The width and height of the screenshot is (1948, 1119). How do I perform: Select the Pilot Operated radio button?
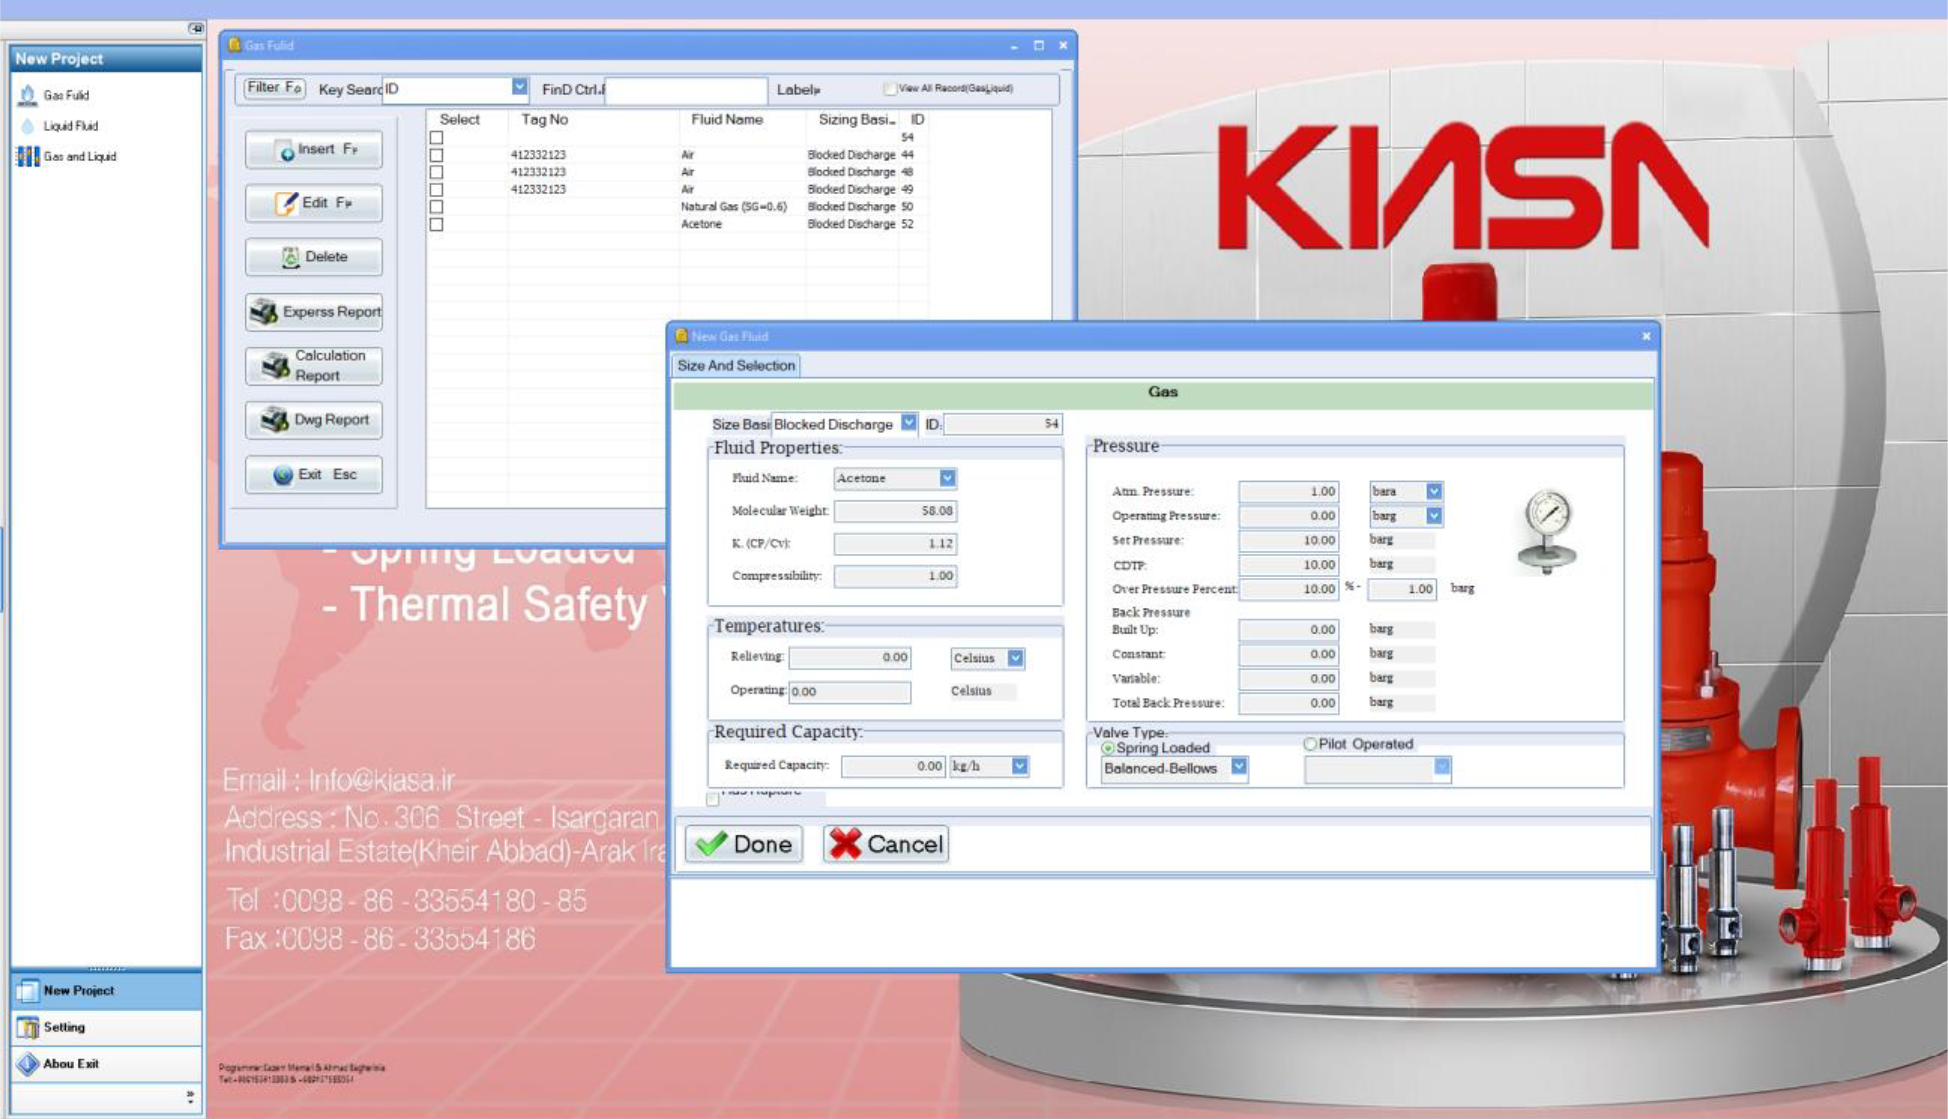[x=1310, y=744]
